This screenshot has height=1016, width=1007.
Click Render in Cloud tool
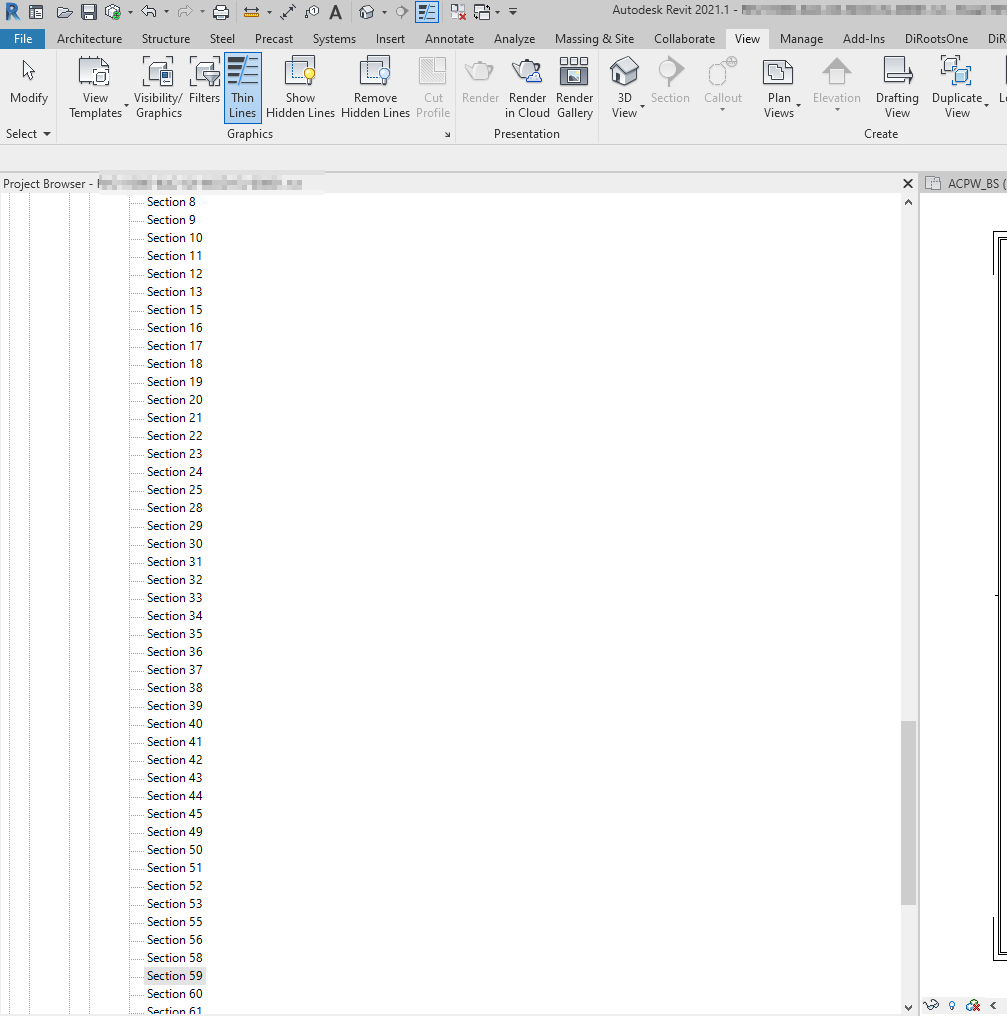coord(527,88)
